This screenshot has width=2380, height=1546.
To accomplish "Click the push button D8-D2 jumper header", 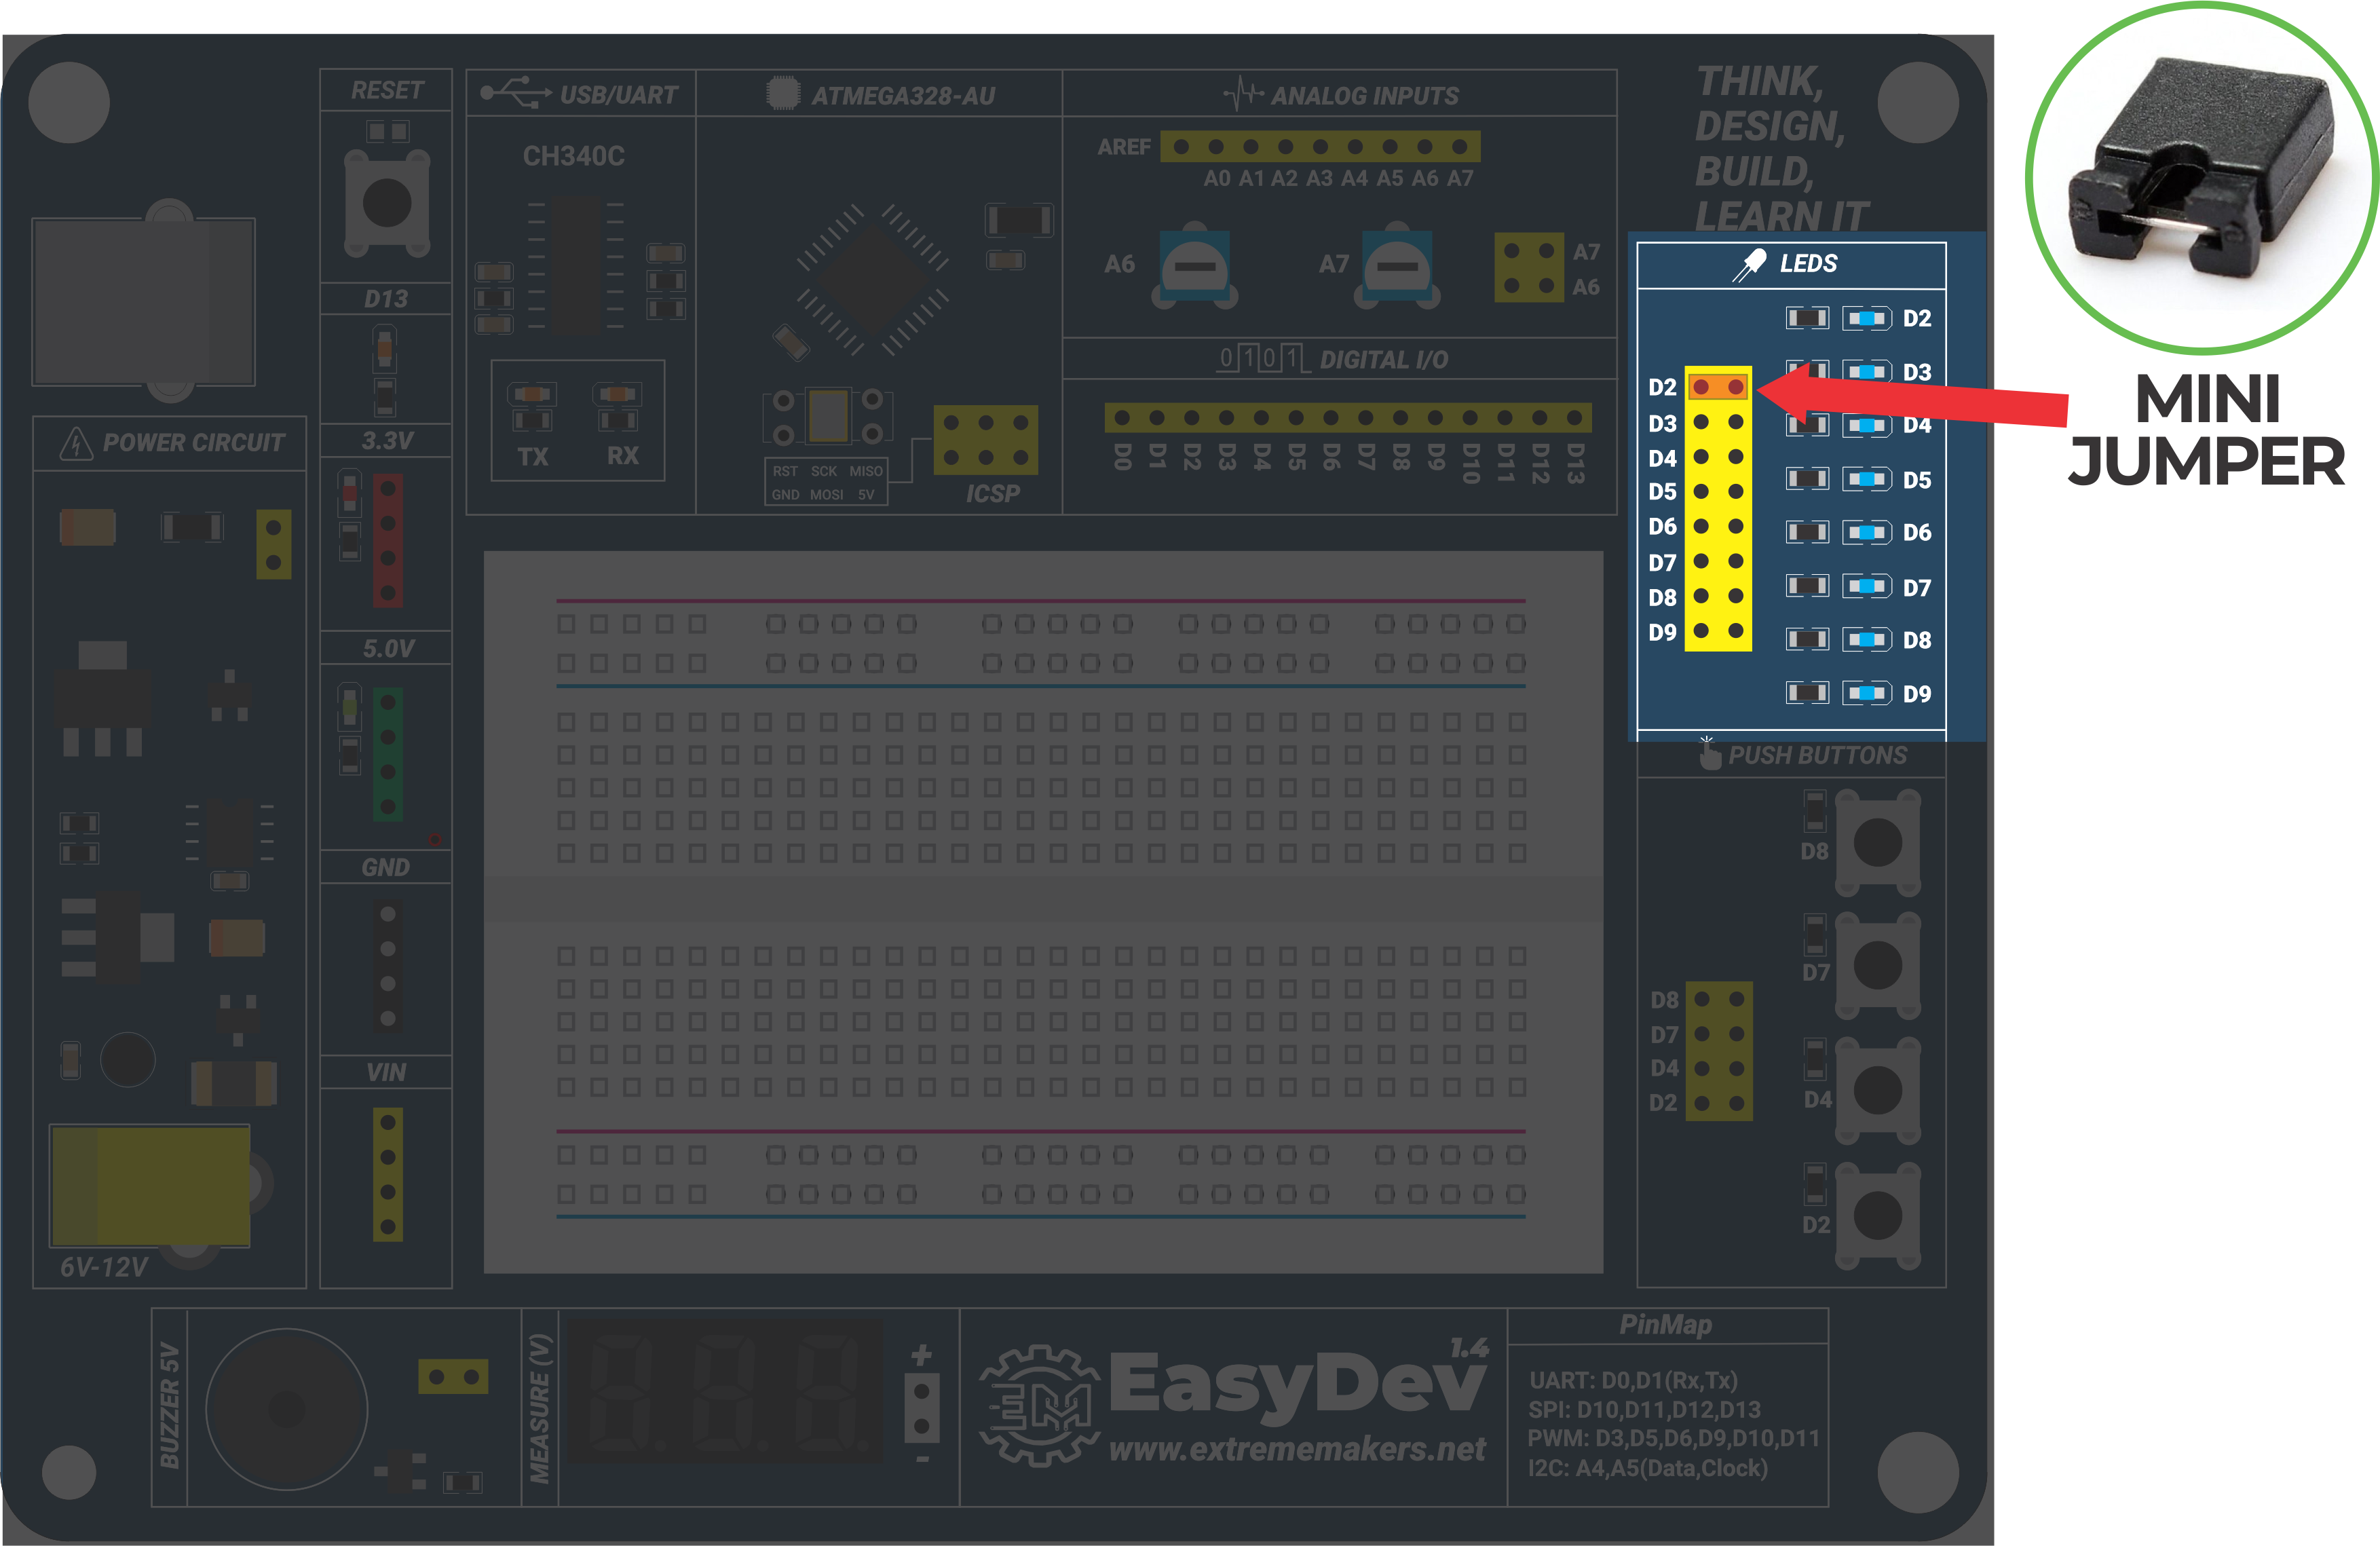I will coord(1719,1051).
